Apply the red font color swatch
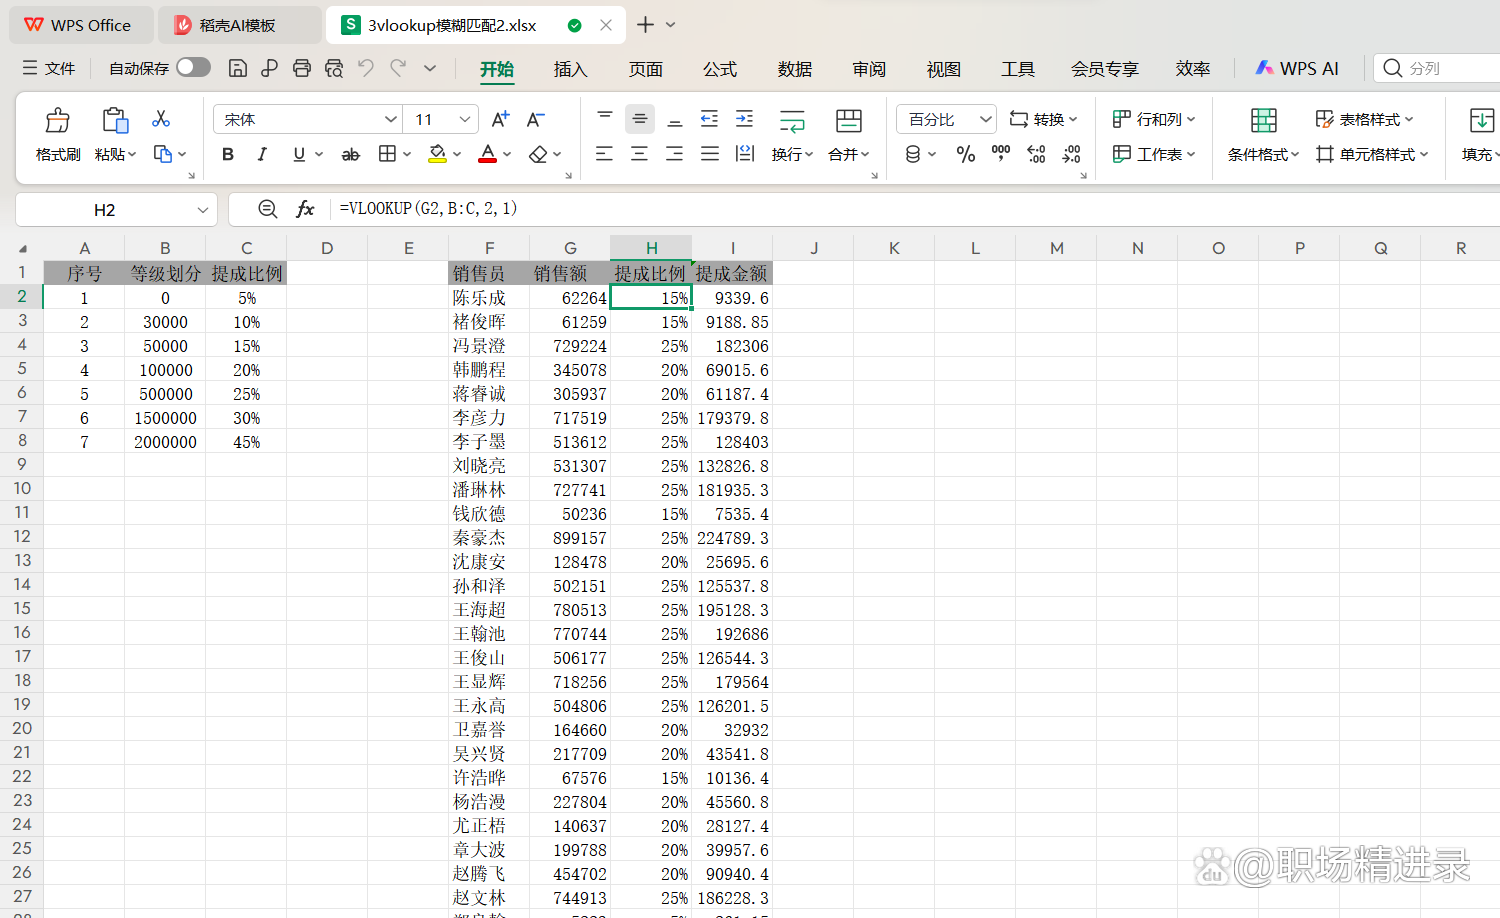Image resolution: width=1500 pixels, height=918 pixels. point(487,154)
